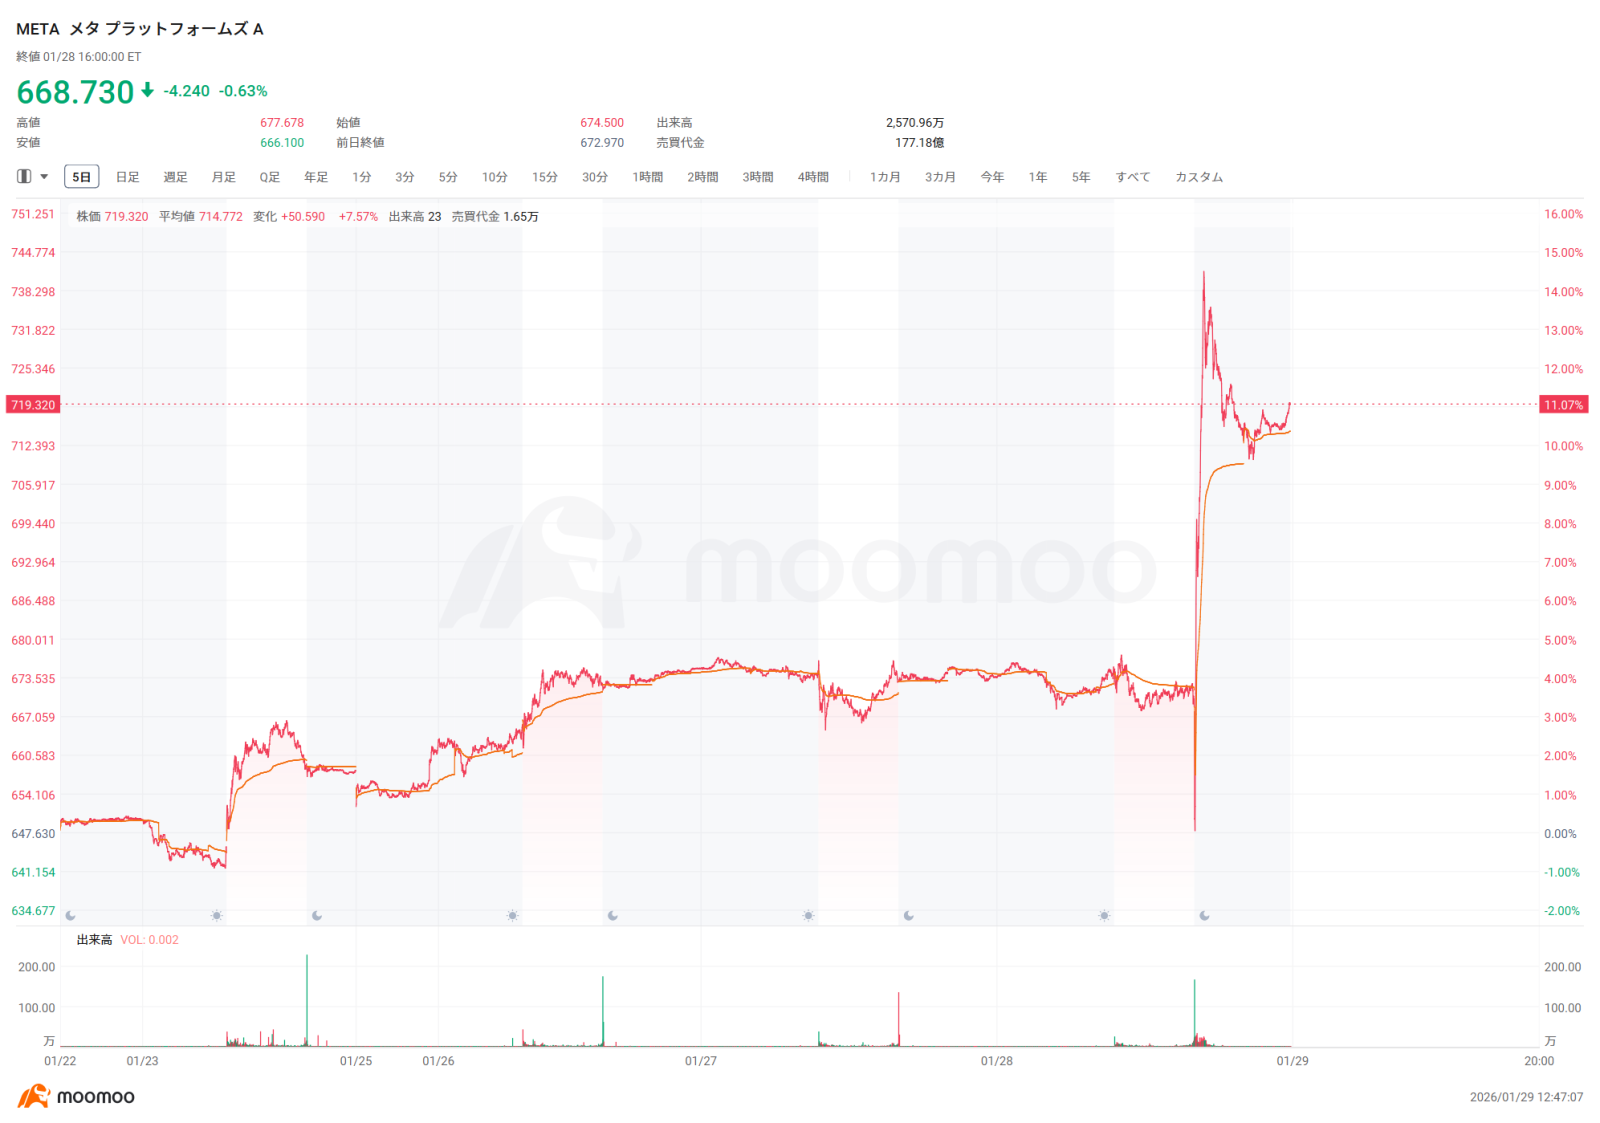Click the moon icon at chart's far left
This screenshot has height=1123, width=1600.
pyautogui.click(x=70, y=915)
